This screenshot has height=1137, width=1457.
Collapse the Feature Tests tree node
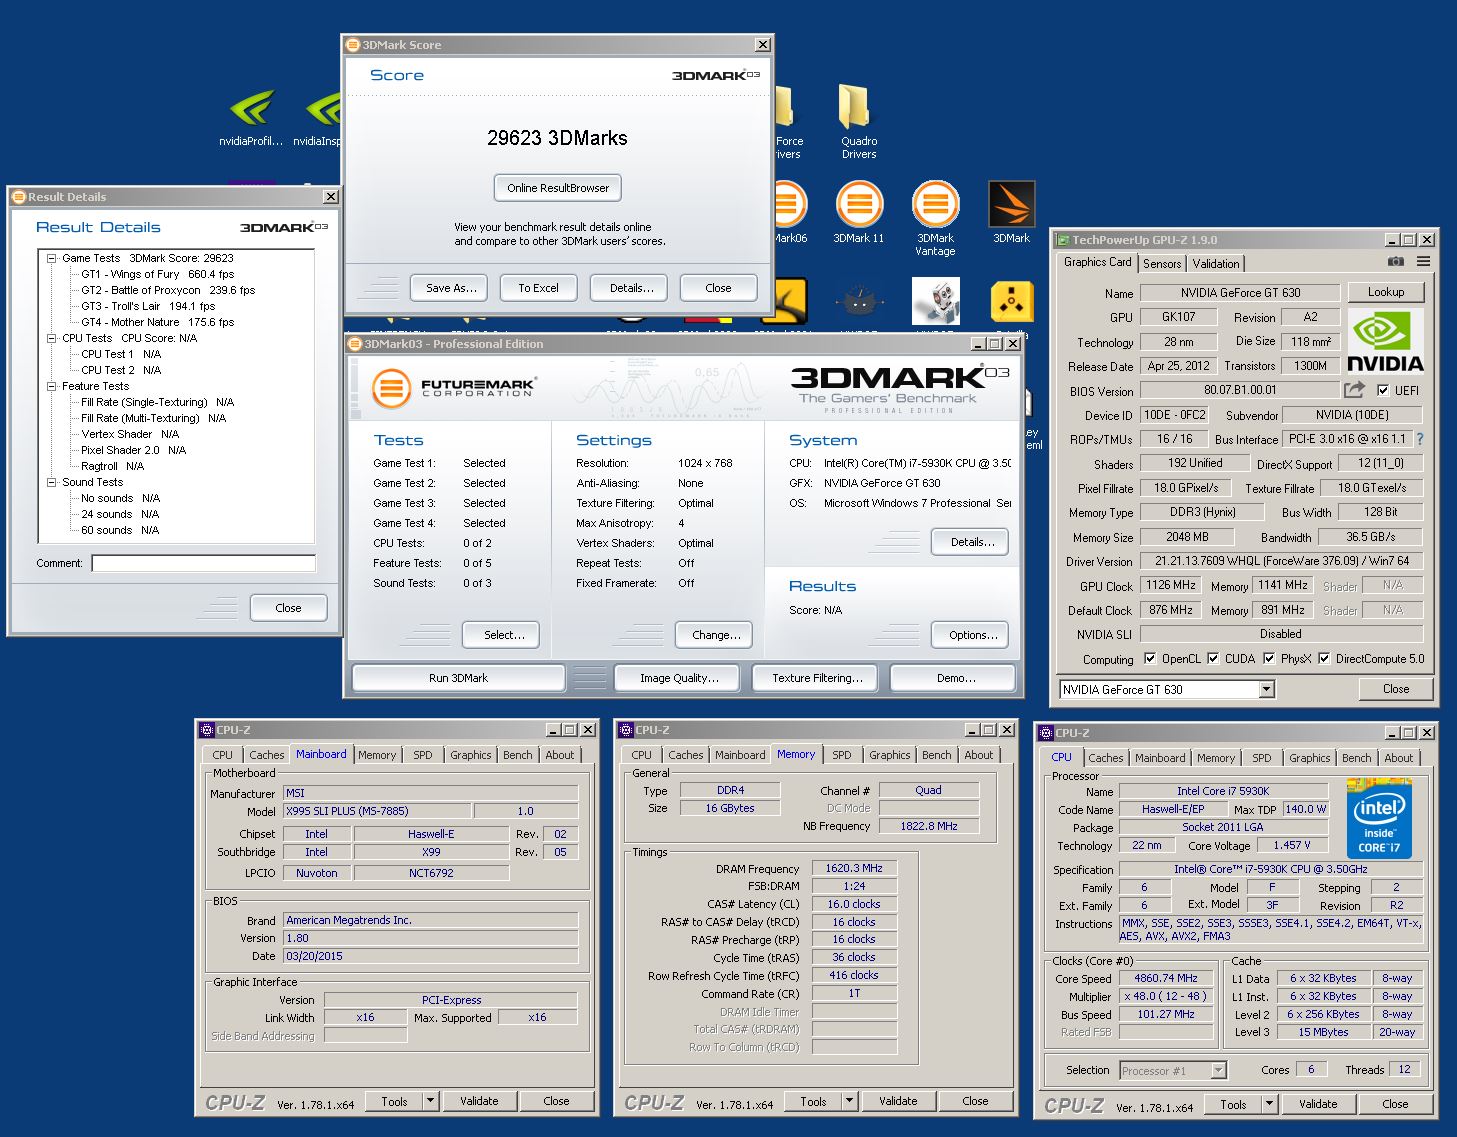(x=51, y=386)
